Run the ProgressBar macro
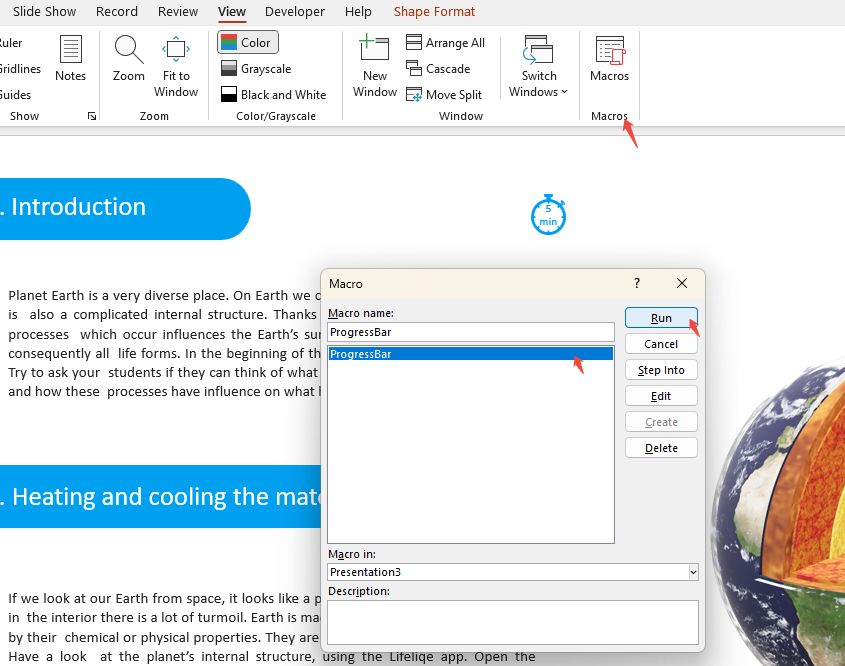 [x=661, y=317]
